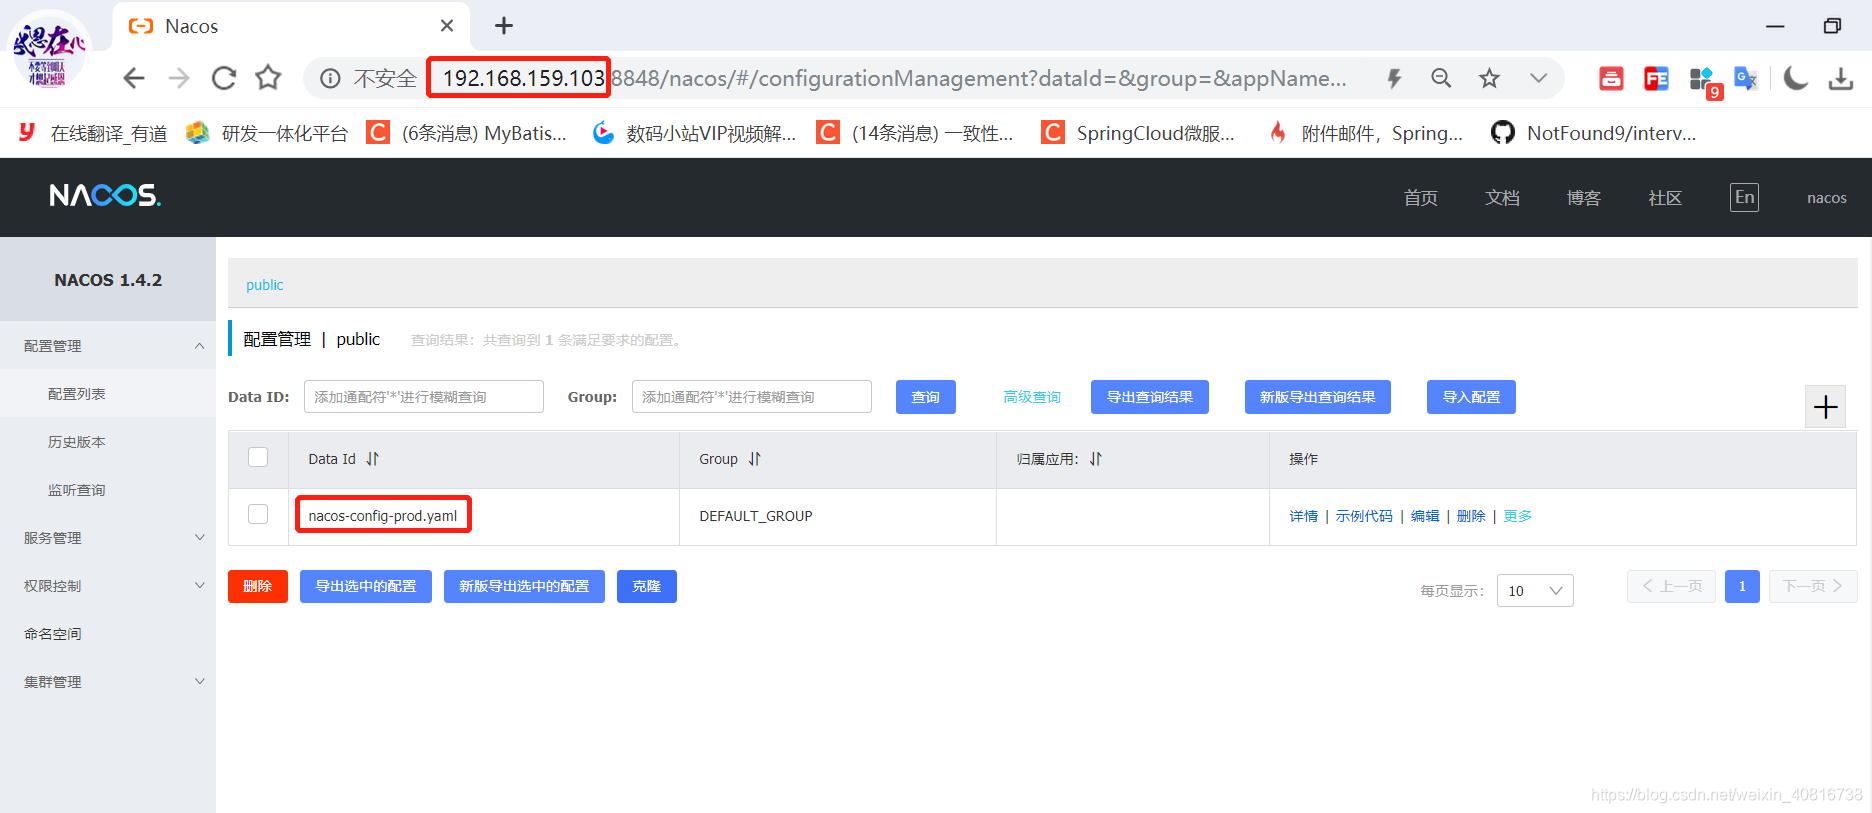1872x813 pixels.
Task: Open 更多 actions in config row
Action: coord(1517,516)
